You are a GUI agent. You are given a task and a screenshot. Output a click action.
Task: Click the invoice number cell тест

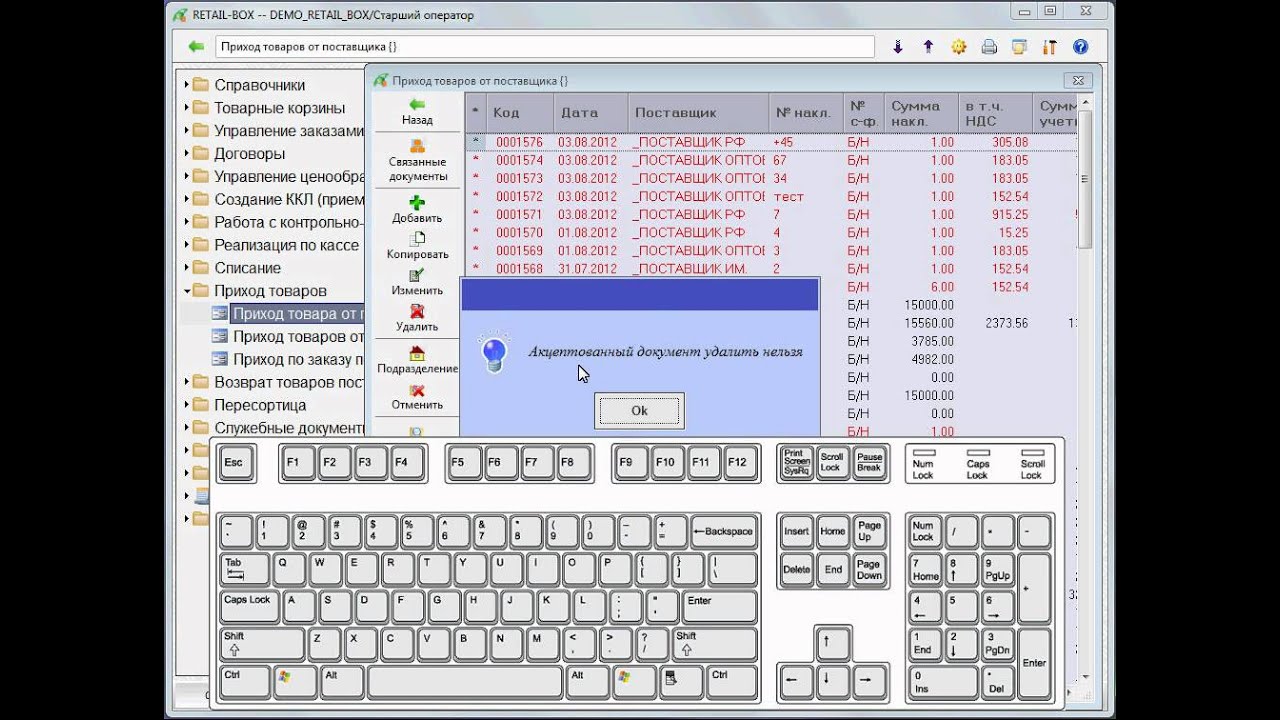(x=788, y=196)
